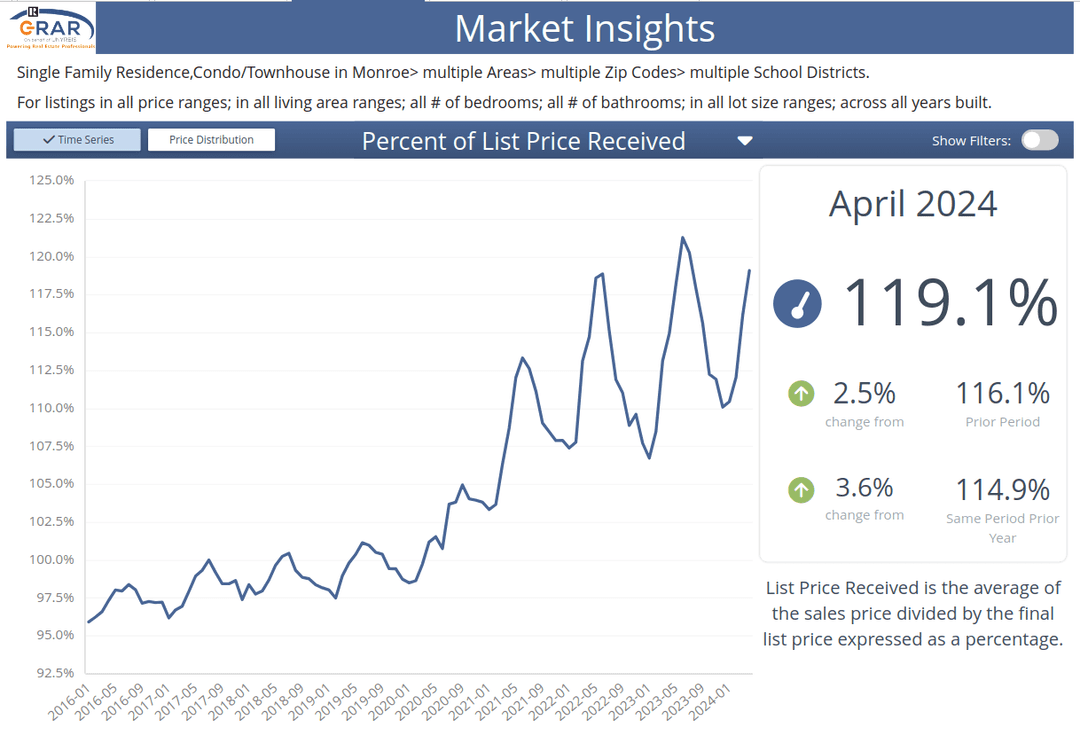Click the 116.1% Prior Period value
Viewport: 1080px width, 735px height.
coord(1002,392)
